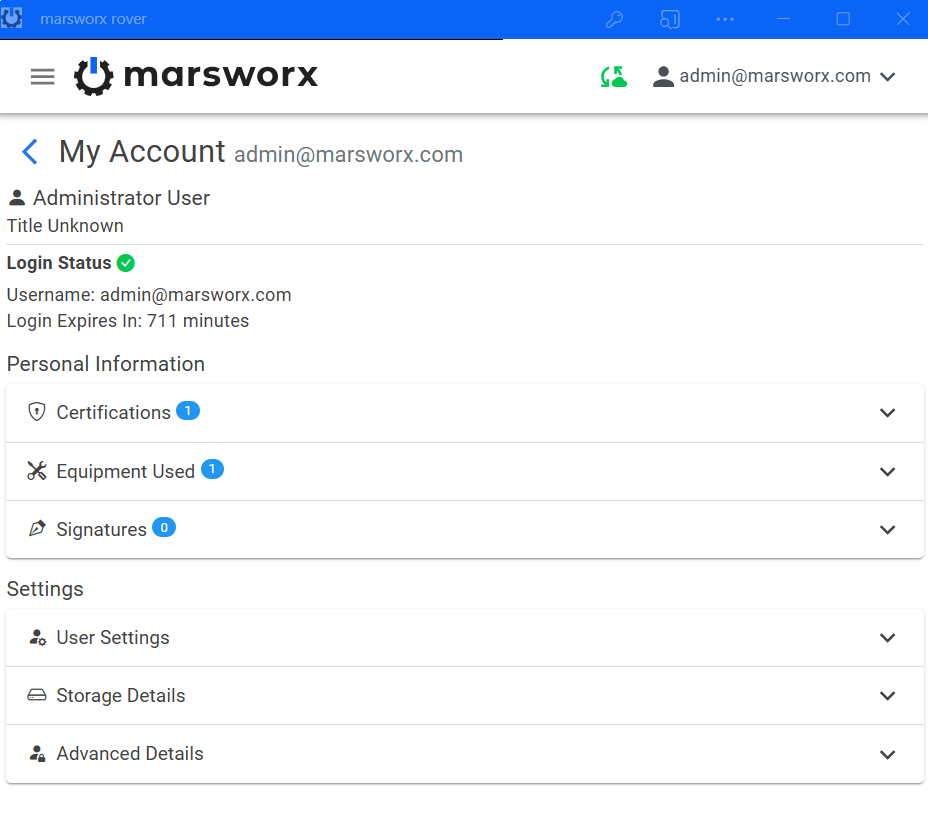The height and width of the screenshot is (819, 928).
Task: Expand the Storage Details panel chevron
Action: coord(887,696)
